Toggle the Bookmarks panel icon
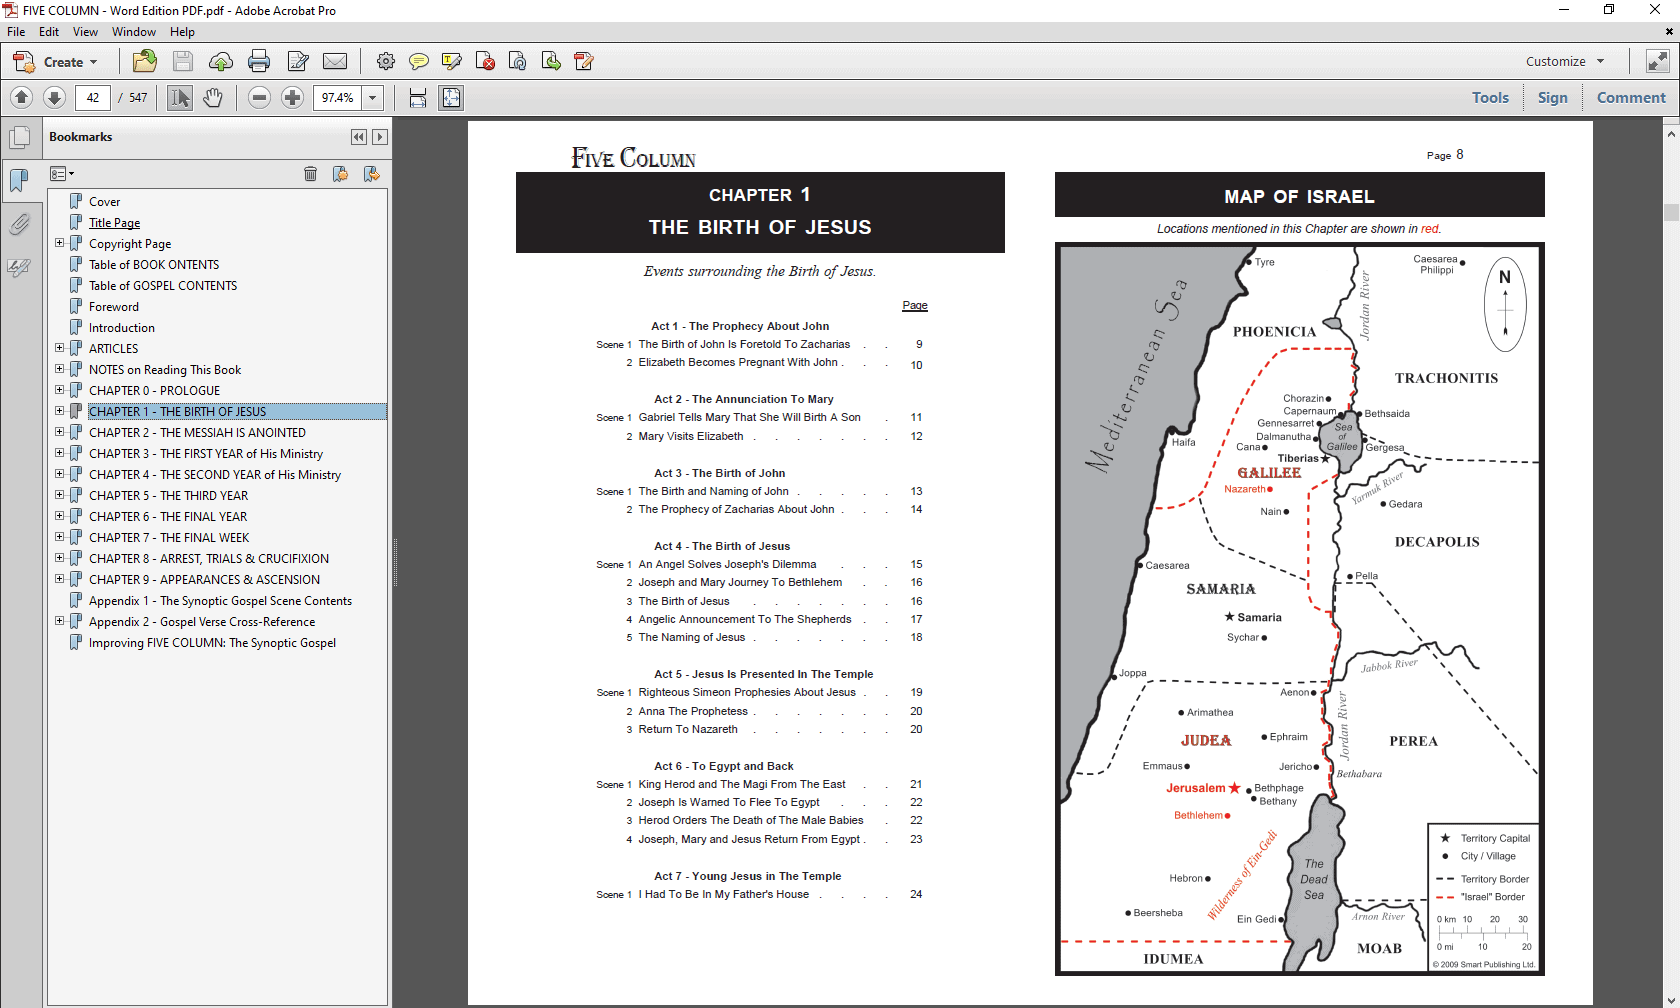 [19, 181]
